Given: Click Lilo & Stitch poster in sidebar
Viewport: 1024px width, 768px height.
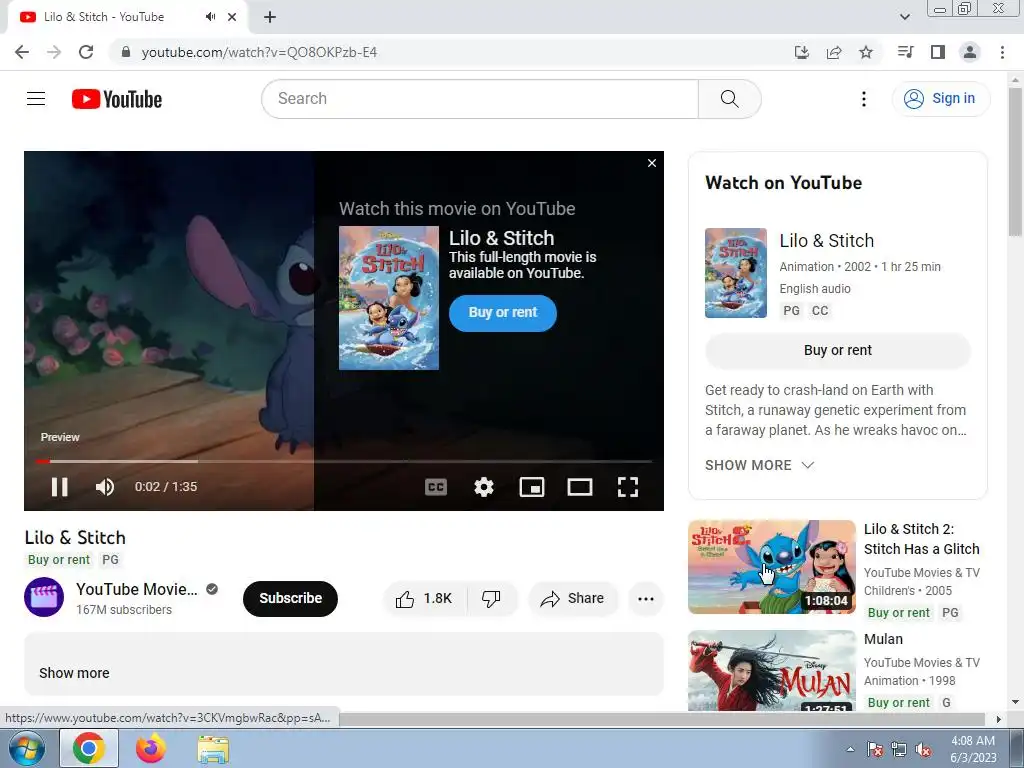Looking at the screenshot, I should point(736,273).
